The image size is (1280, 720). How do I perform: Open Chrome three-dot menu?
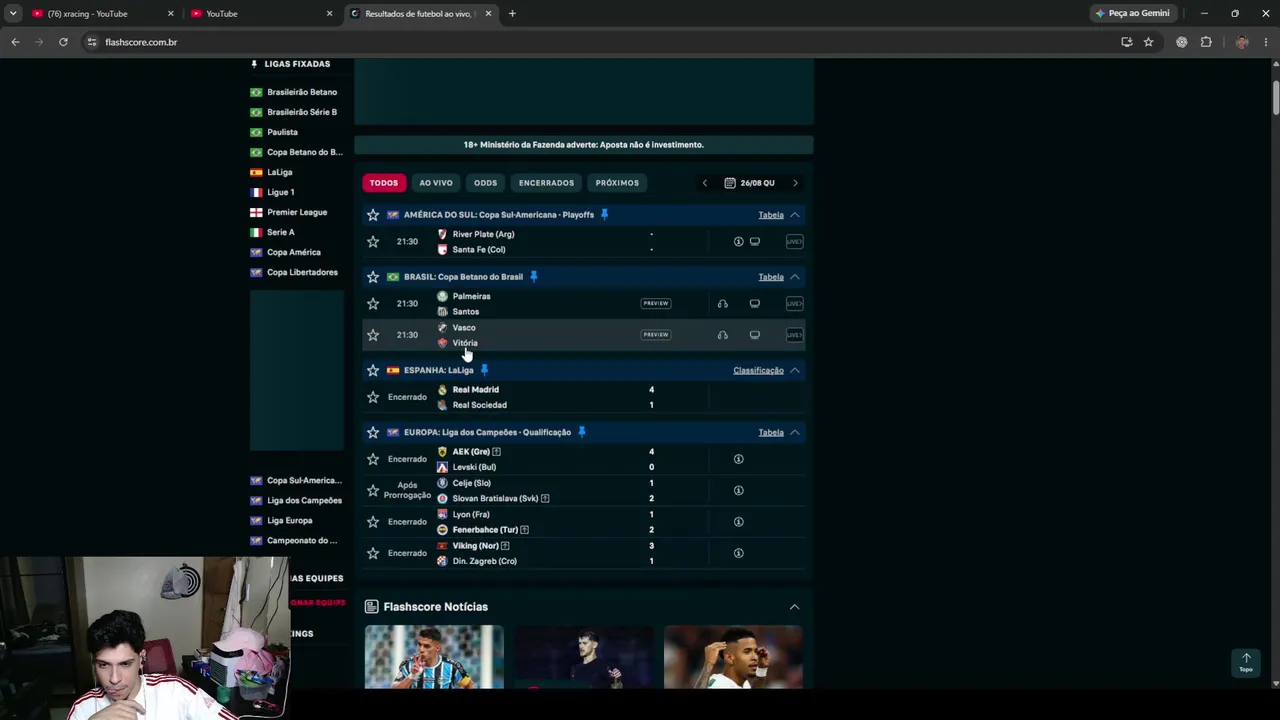[x=1266, y=42]
